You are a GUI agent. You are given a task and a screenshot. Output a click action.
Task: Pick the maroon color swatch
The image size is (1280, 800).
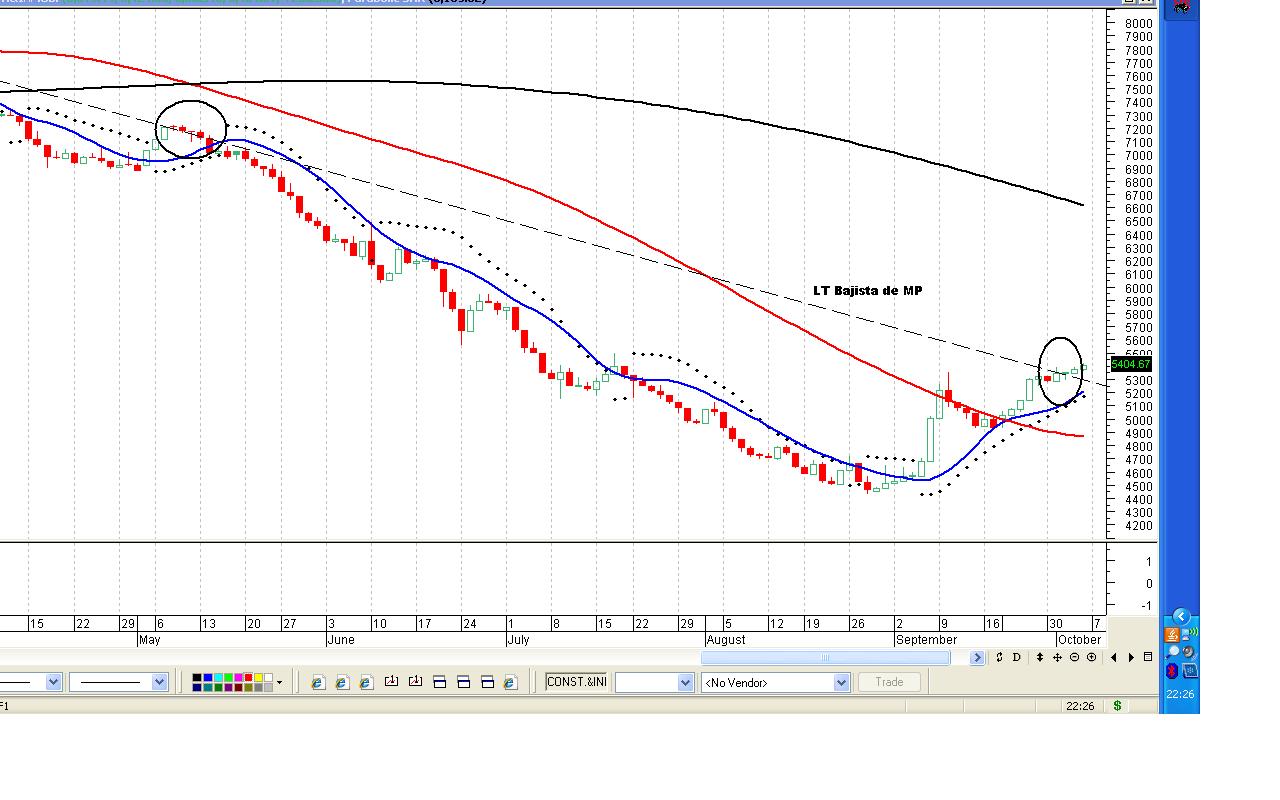tap(237, 687)
